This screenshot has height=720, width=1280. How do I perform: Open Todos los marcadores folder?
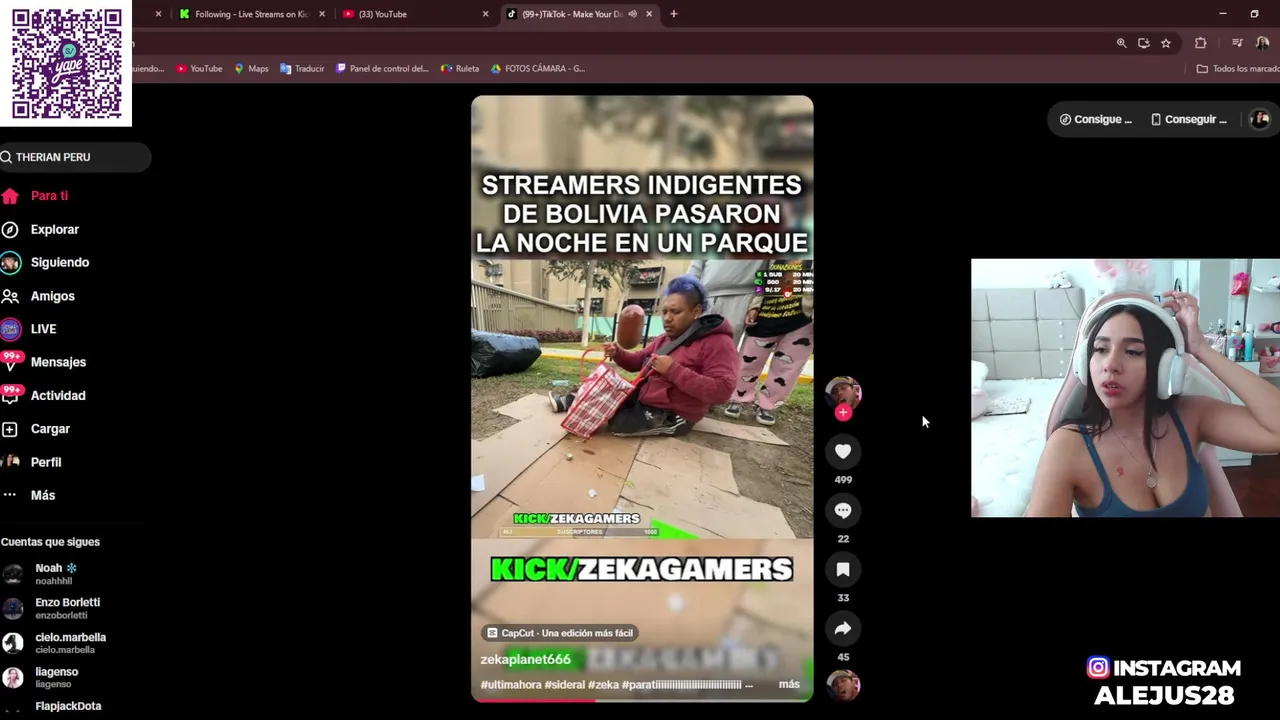pyautogui.click(x=1238, y=69)
